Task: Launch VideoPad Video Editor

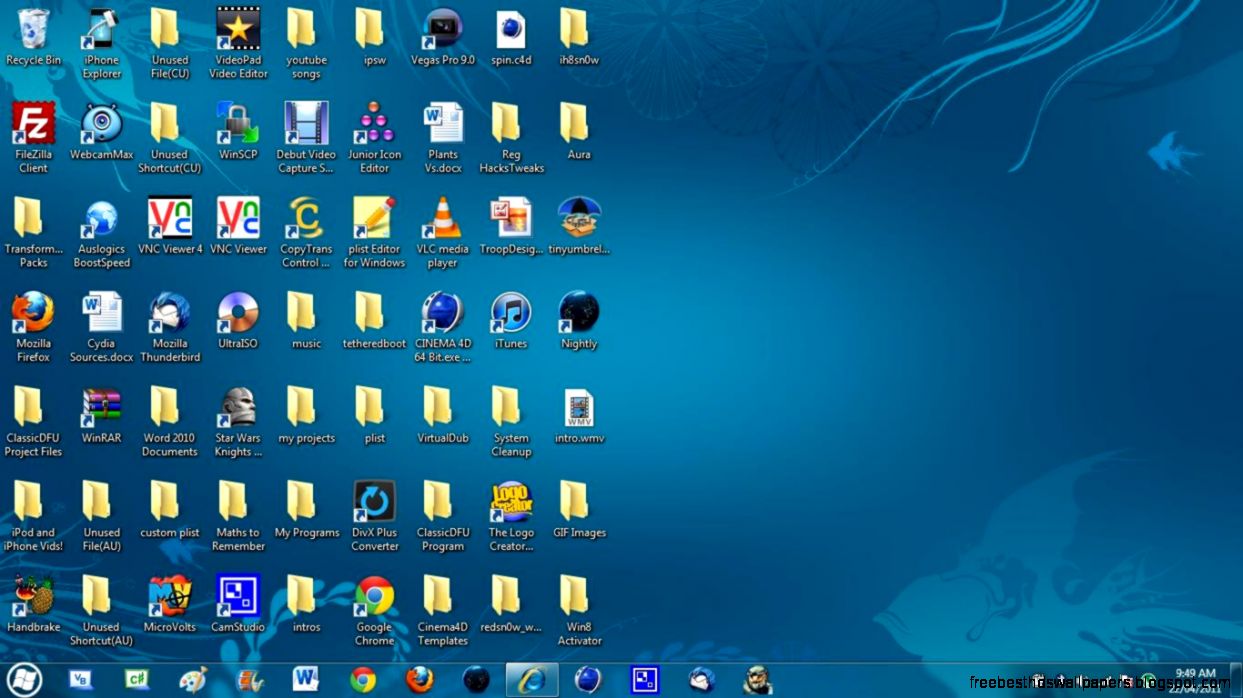Action: 238,44
